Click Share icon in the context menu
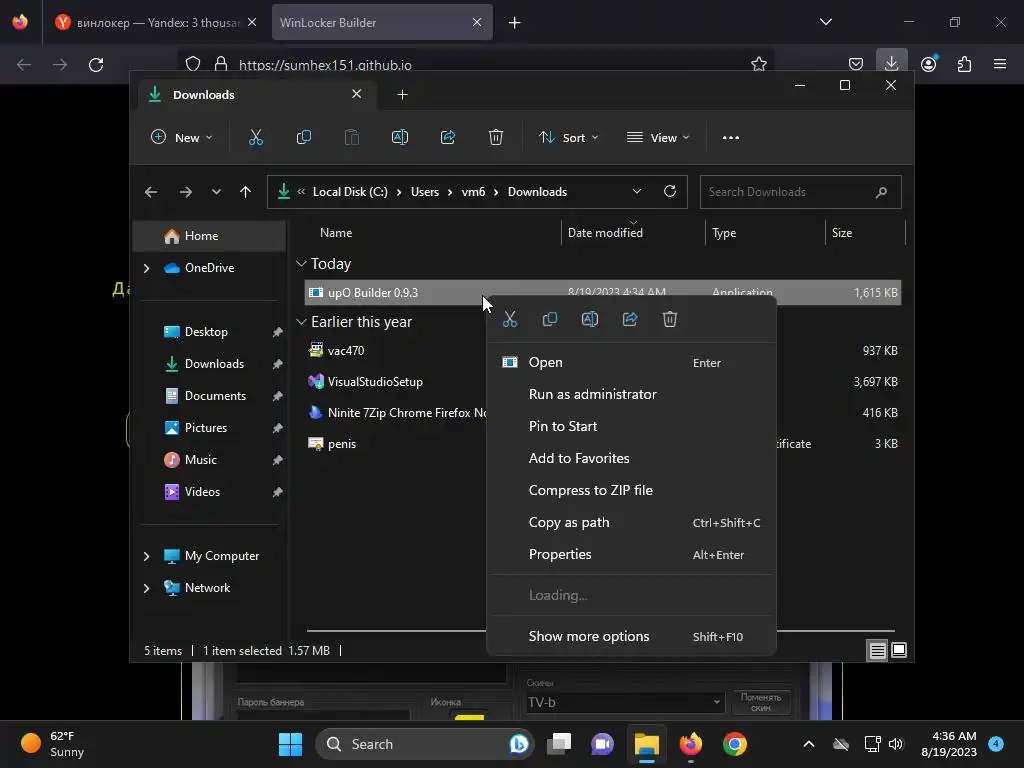Image resolution: width=1024 pixels, height=768 pixels. [x=630, y=319]
